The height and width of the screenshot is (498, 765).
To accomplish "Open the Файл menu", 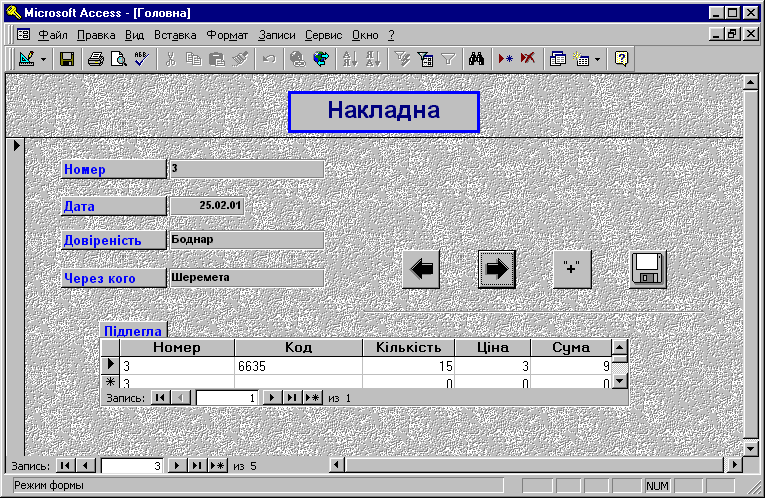I will tap(53, 35).
